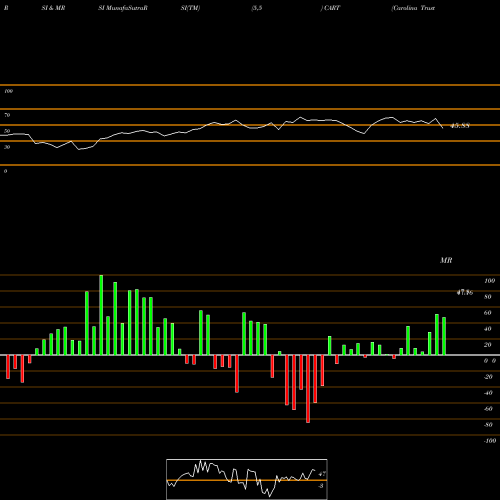
Task: Click the '20' tick on MR axis
Action: (x=488, y=345)
